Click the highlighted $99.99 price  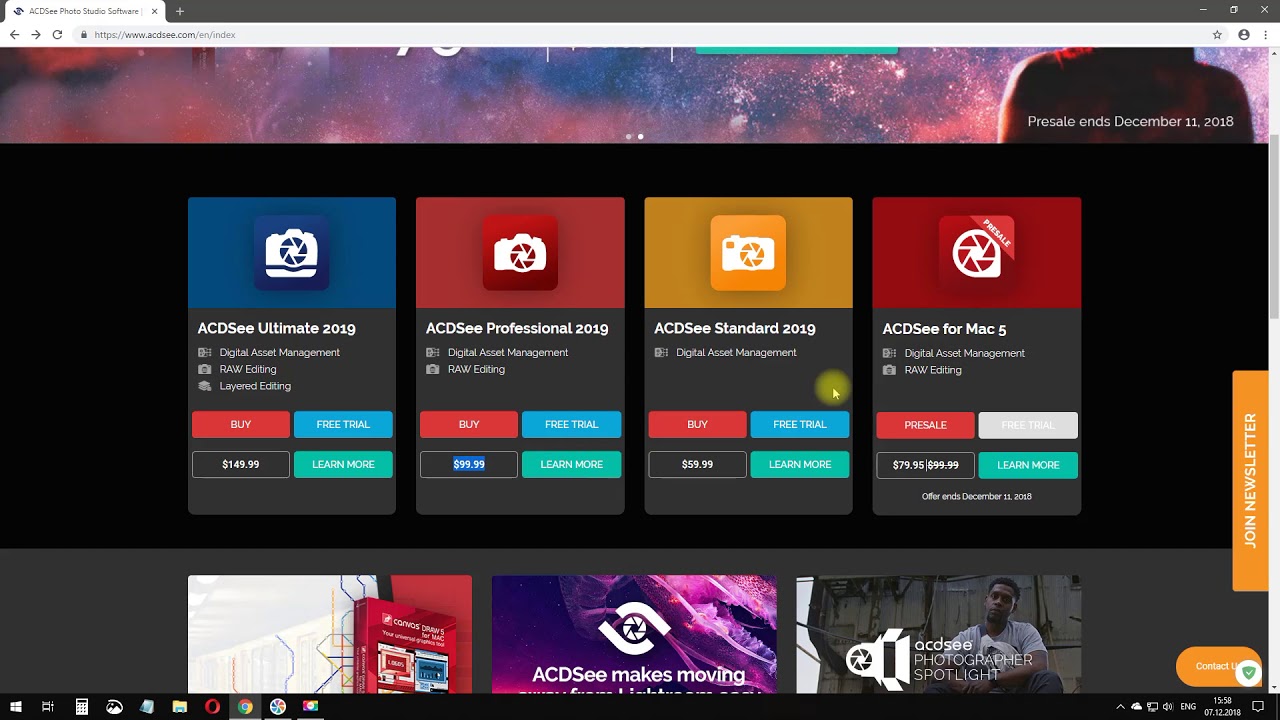469,464
